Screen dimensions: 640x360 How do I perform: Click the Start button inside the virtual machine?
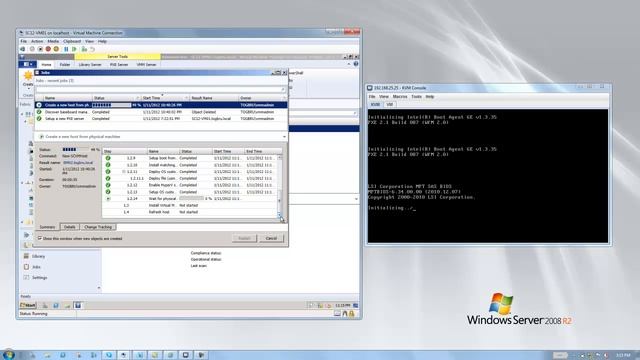pyautogui.click(x=28, y=305)
